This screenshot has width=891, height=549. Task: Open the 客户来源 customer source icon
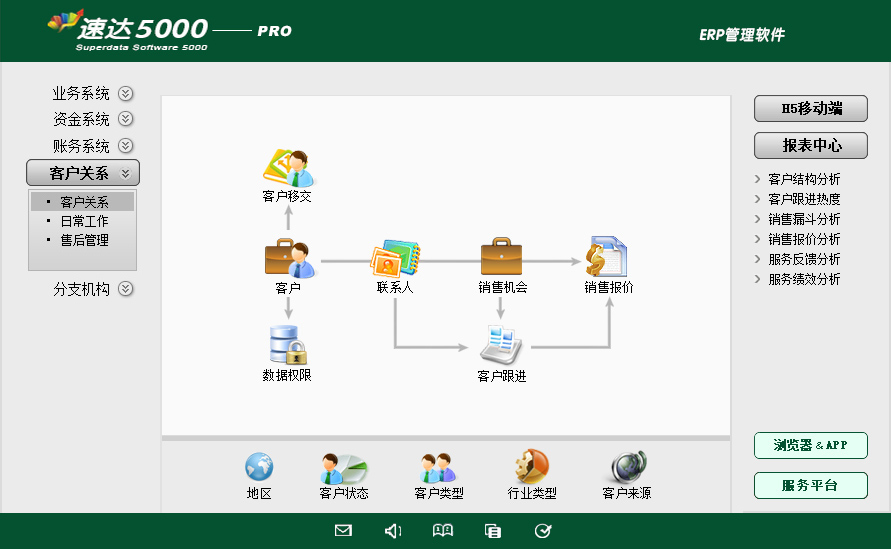coord(628,467)
